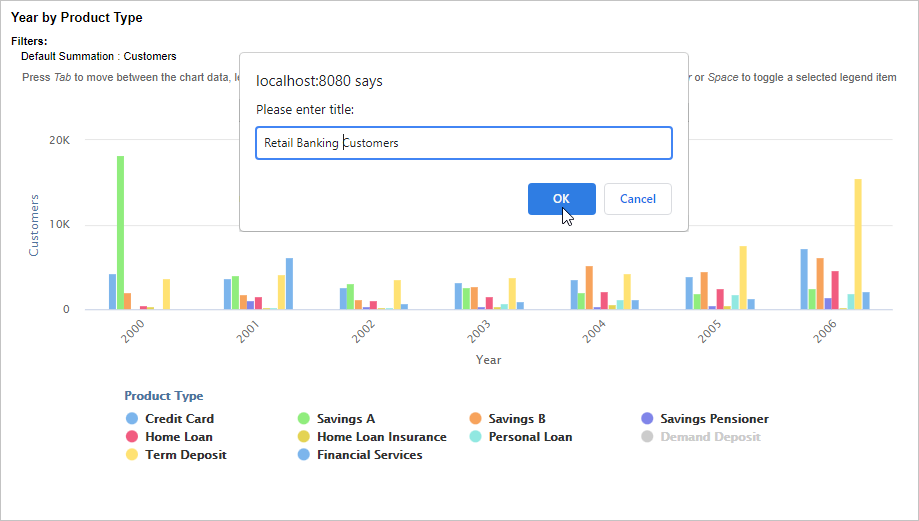Image resolution: width=919 pixels, height=521 pixels.
Task: Click Savings Pensioner legend color dot
Action: pyautogui.click(x=647, y=419)
